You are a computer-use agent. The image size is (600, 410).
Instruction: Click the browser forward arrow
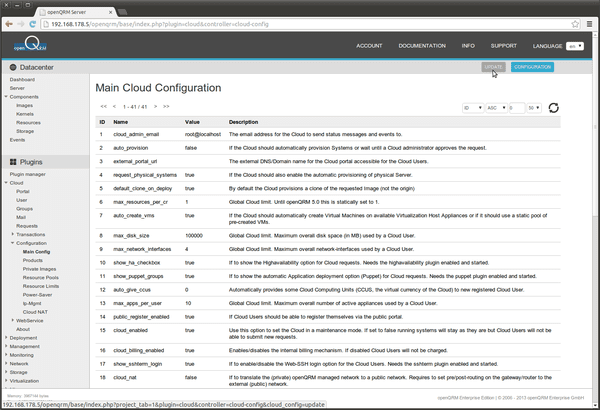click(21, 24)
